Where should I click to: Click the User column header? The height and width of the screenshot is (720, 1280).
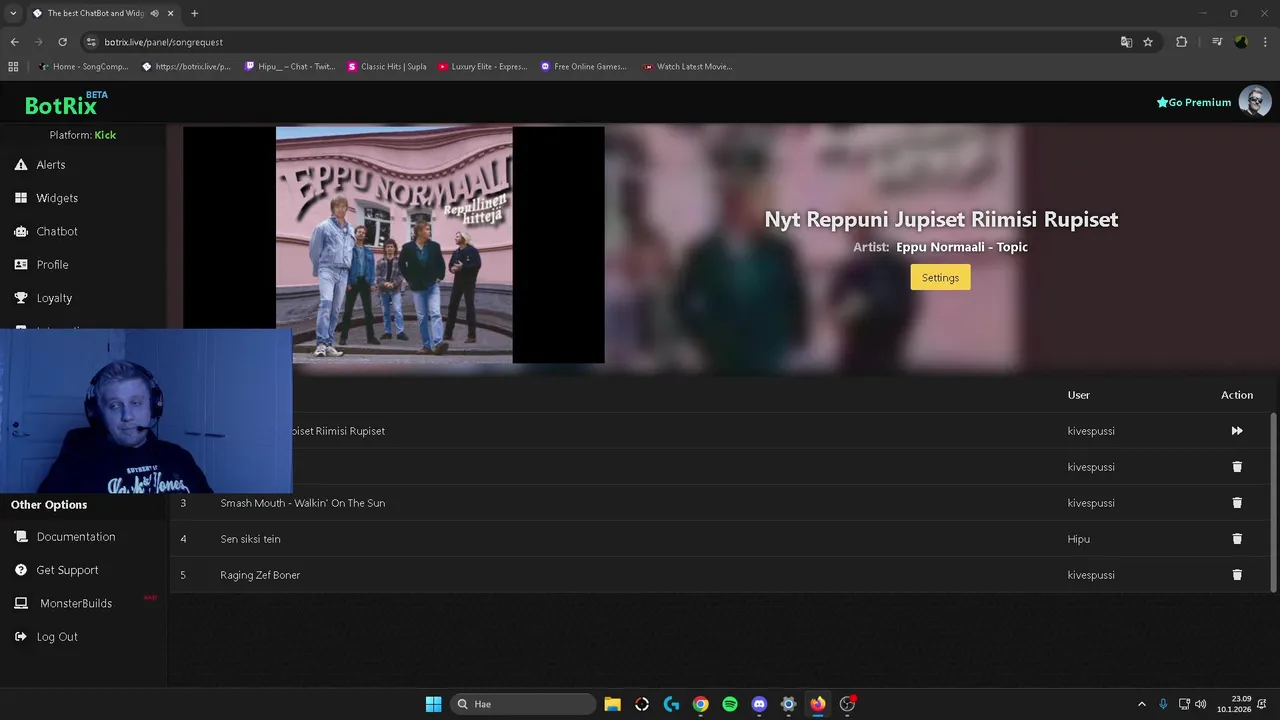[x=1078, y=395]
